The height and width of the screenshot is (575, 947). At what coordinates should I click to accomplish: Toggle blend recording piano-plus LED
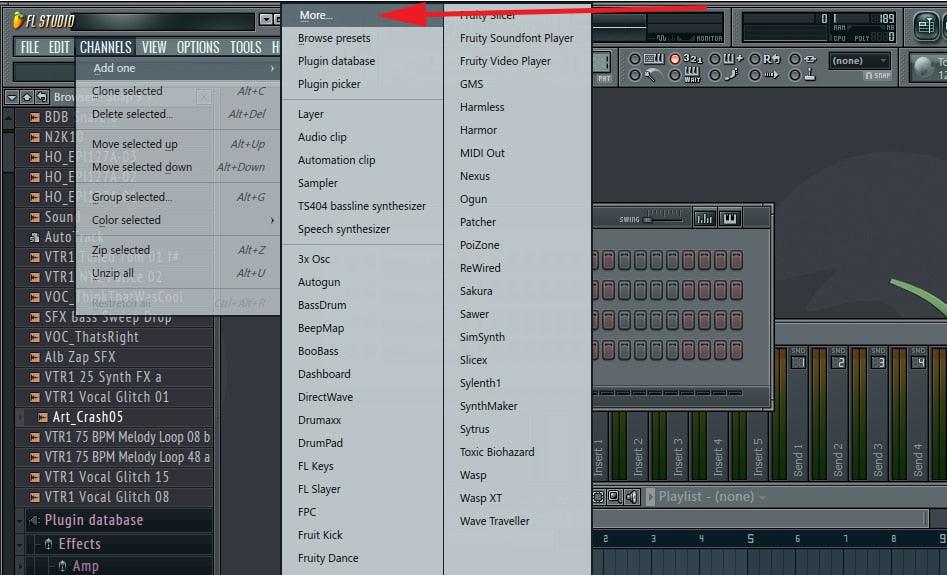715,59
